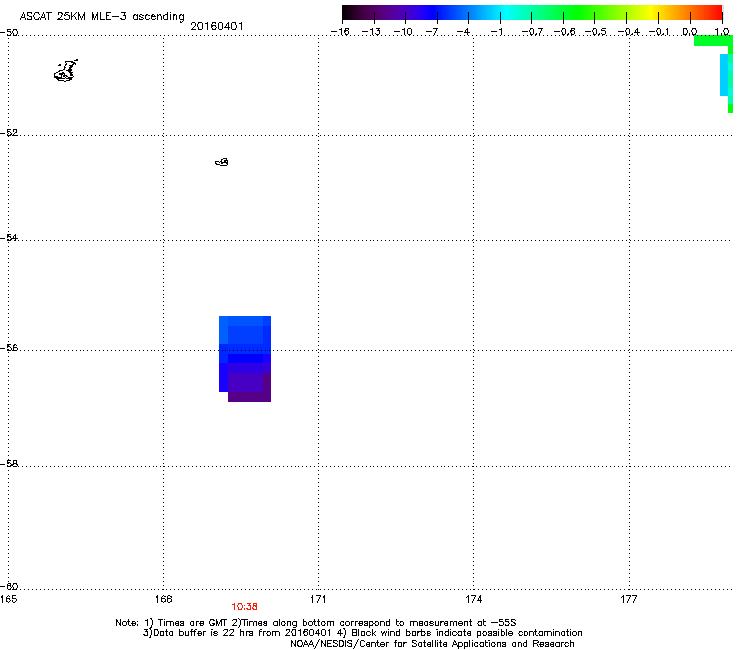Screen dimensions: 740x650
Task: Click the -52 latitude axis label
Action: [9, 133]
